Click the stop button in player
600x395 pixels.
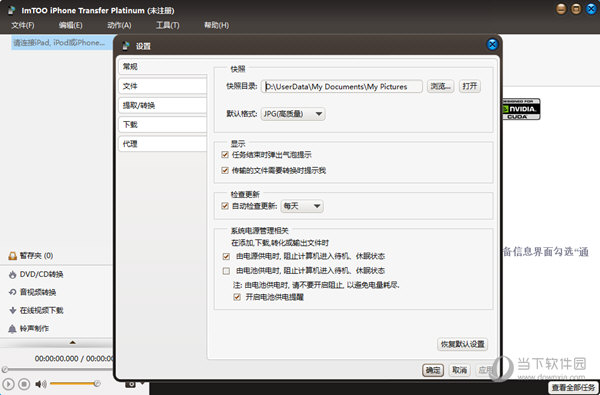click(24, 384)
